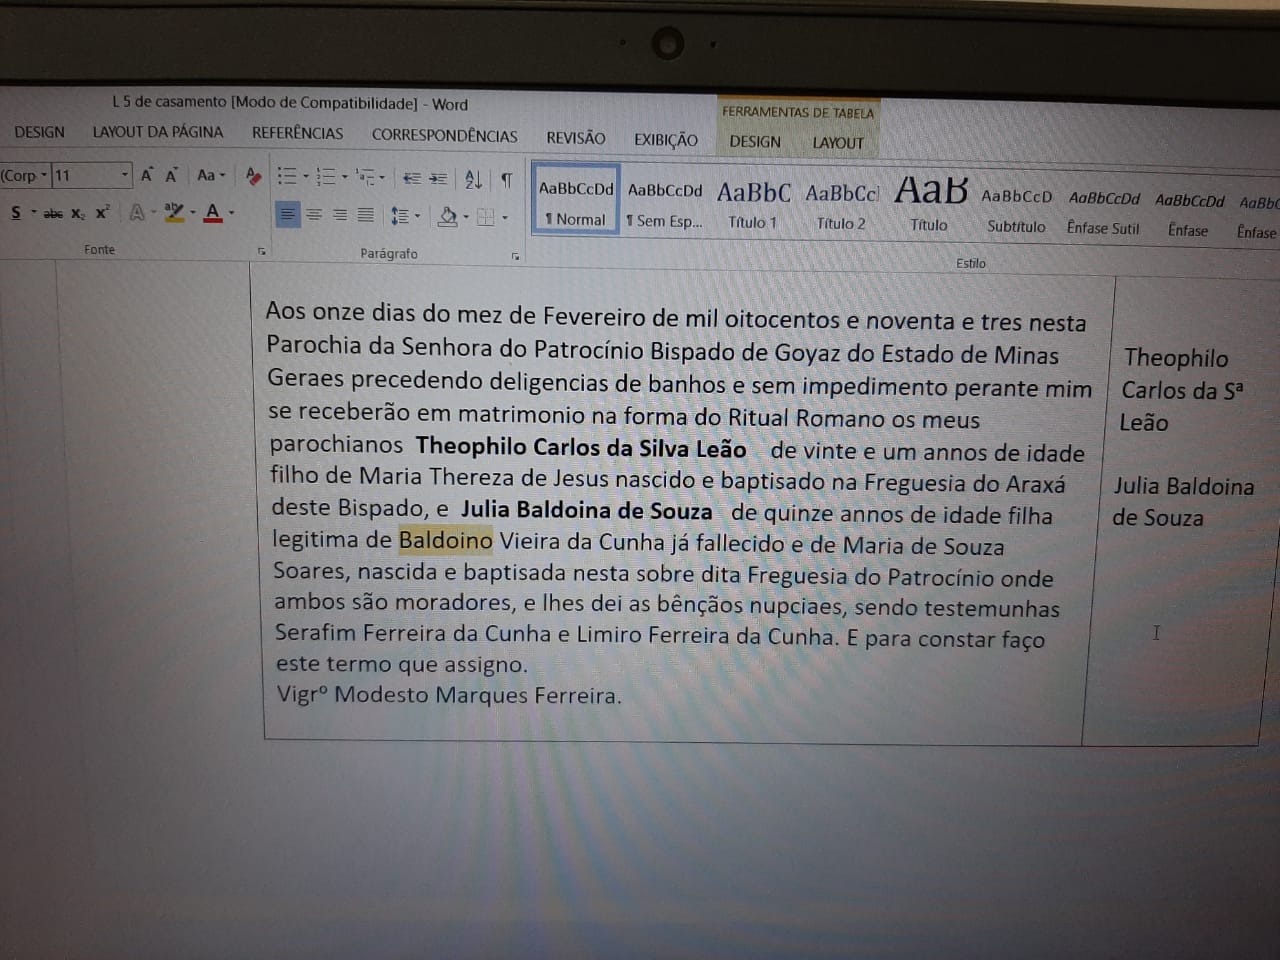Apply the Título 1 style
Image resolution: width=1280 pixels, height=960 pixels.
(x=753, y=204)
